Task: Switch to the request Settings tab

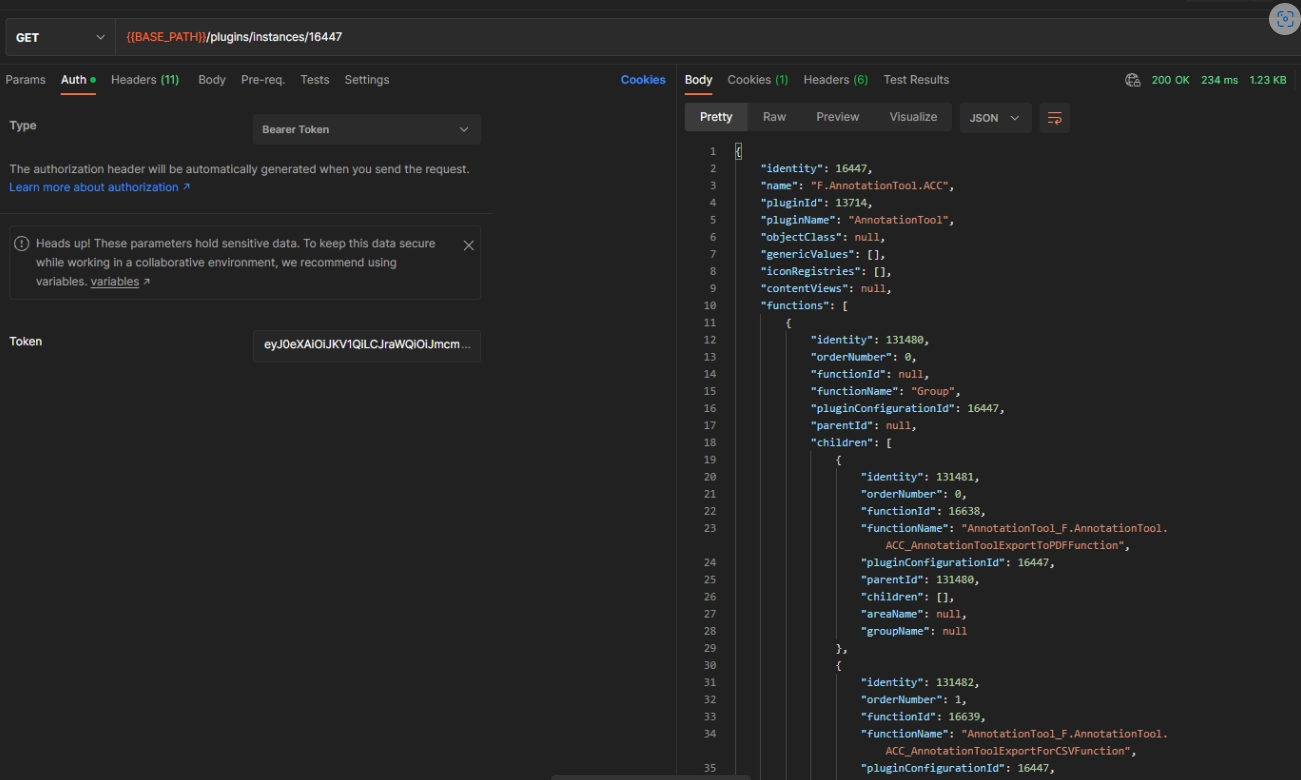Action: 367,80
